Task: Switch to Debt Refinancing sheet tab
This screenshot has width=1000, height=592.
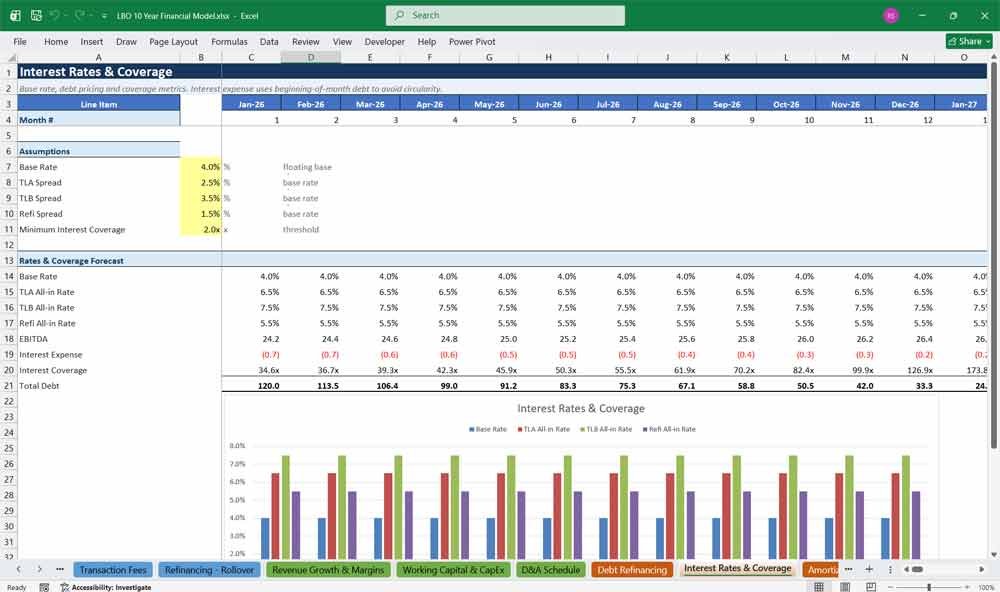Action: click(632, 570)
